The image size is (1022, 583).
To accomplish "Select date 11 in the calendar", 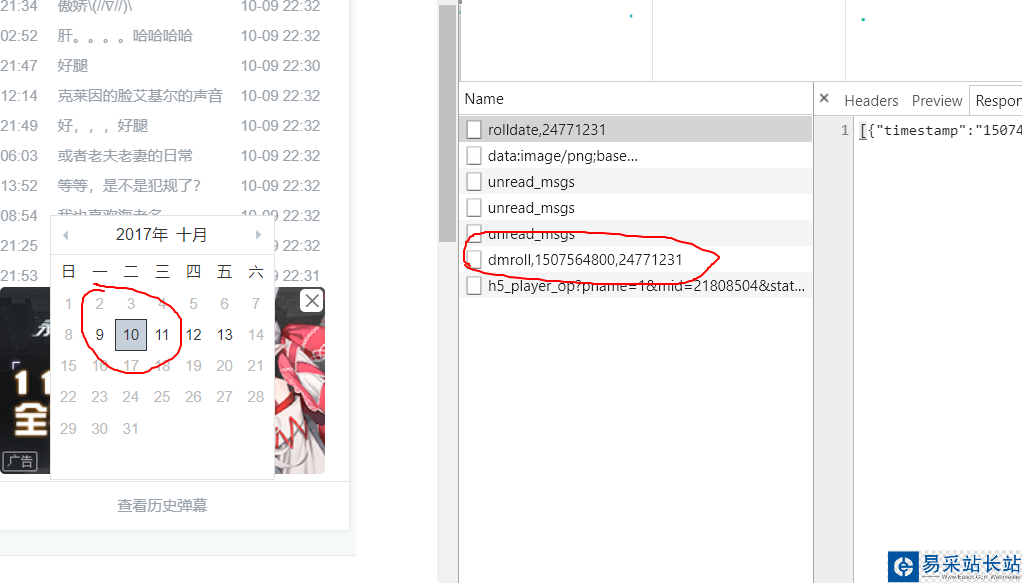I will [162, 335].
